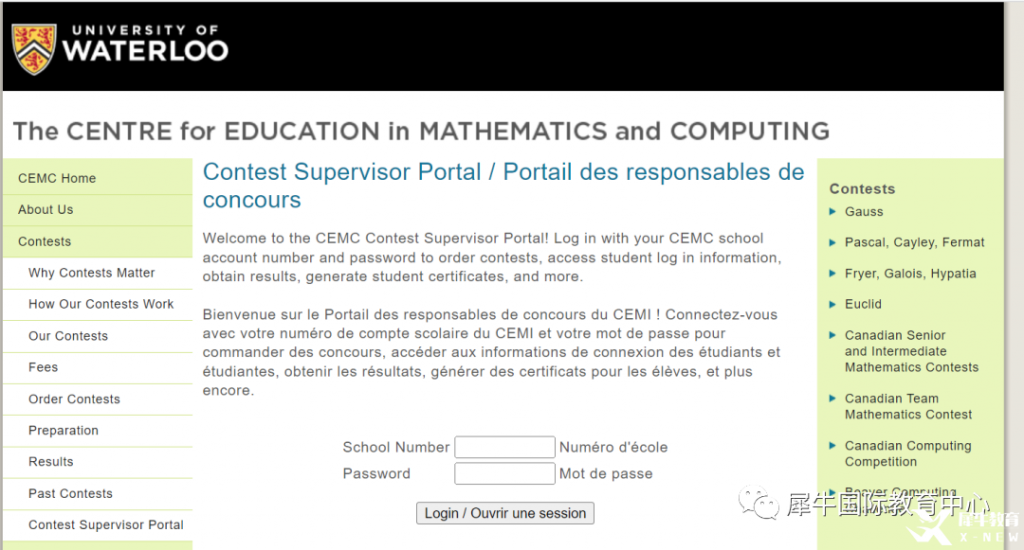
Task: Click the arrow bullet beside Canadian Team Mathematics Contest
Action: (833, 398)
